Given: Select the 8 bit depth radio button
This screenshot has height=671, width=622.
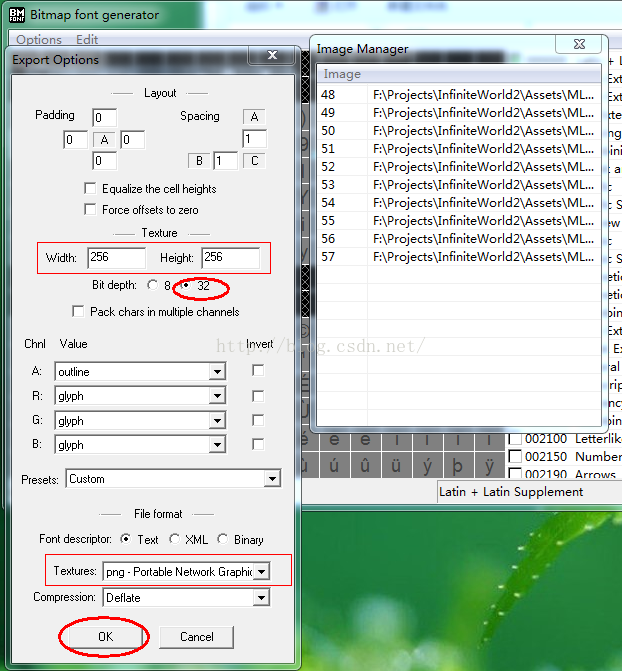Looking at the screenshot, I should 152,285.
